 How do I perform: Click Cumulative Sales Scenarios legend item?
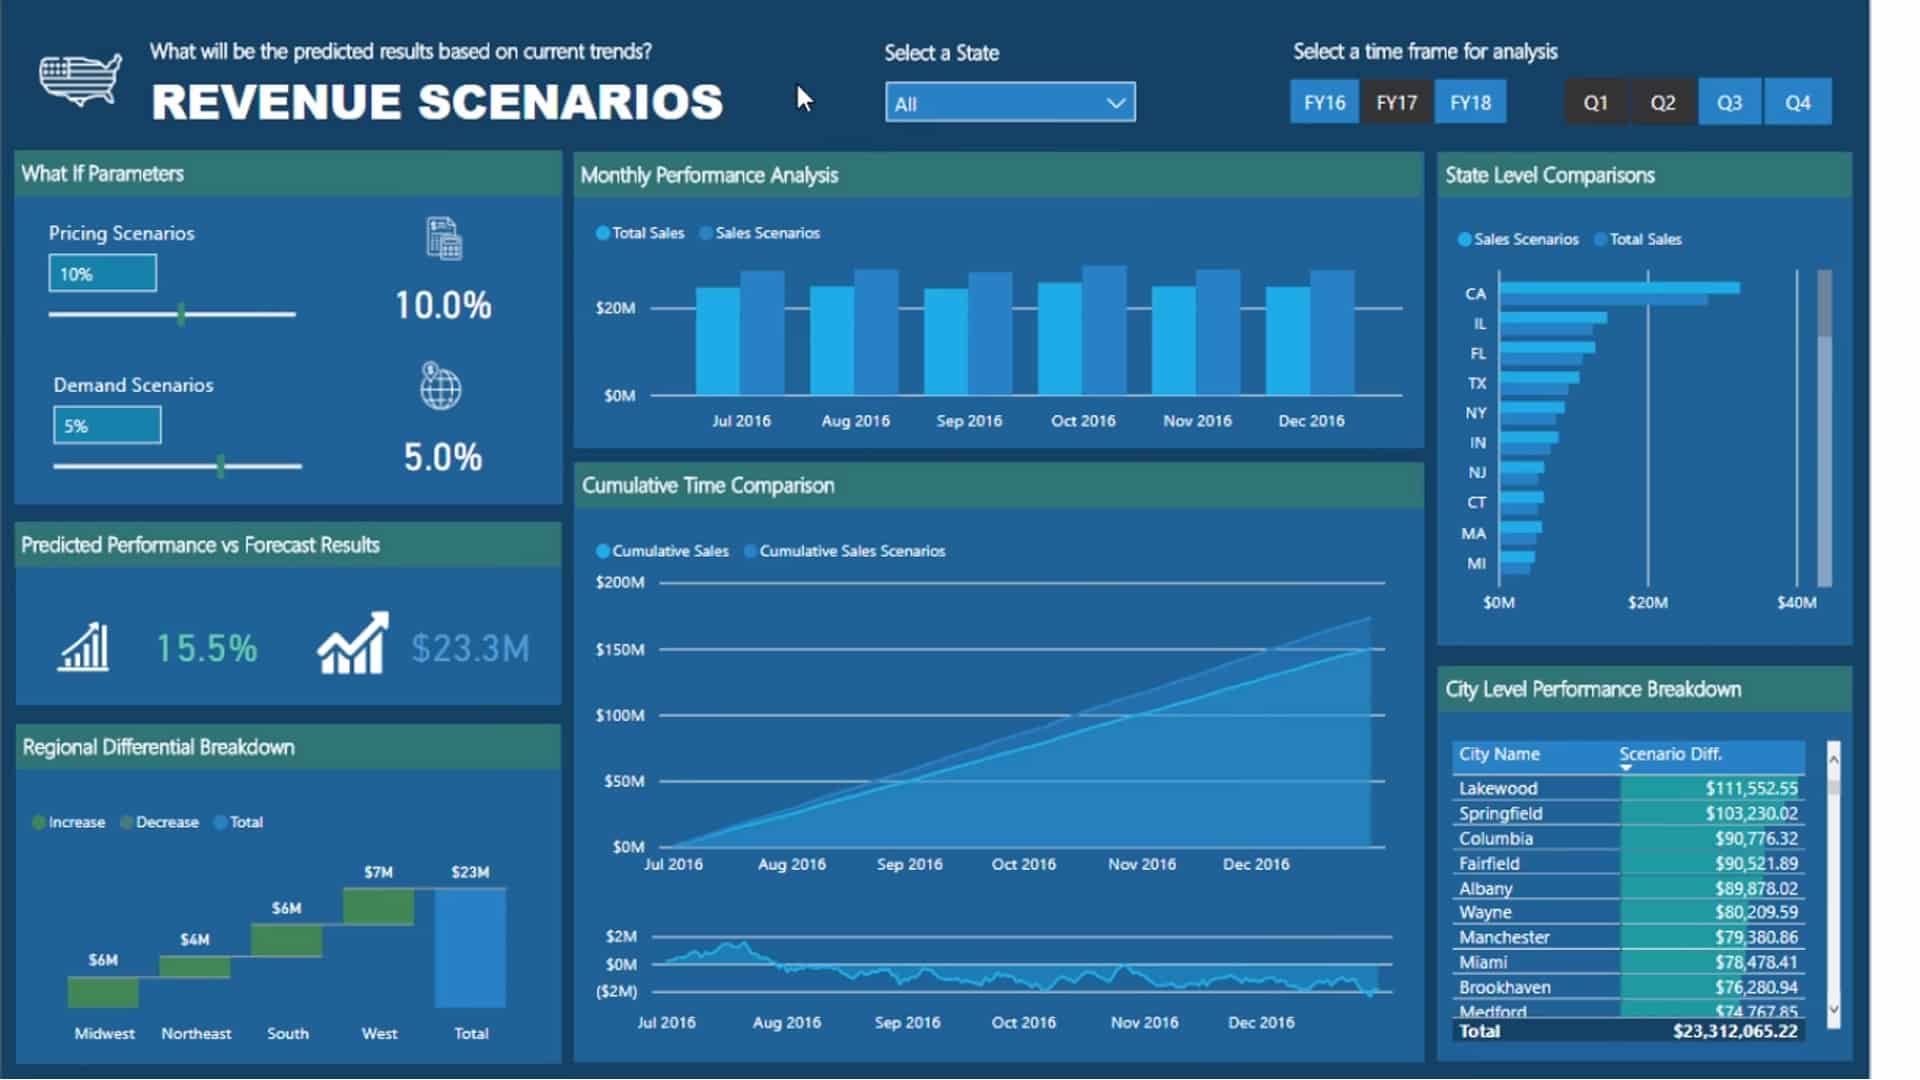coord(845,551)
